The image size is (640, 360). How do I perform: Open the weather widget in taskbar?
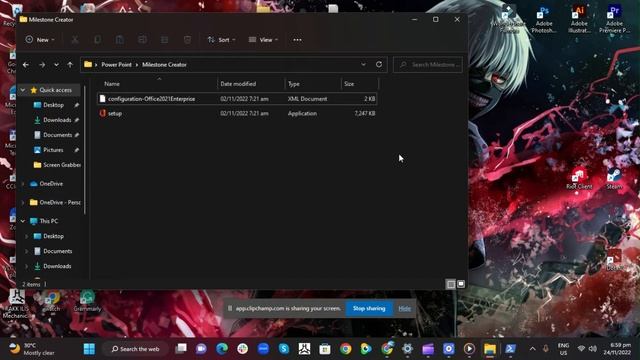[32, 349]
